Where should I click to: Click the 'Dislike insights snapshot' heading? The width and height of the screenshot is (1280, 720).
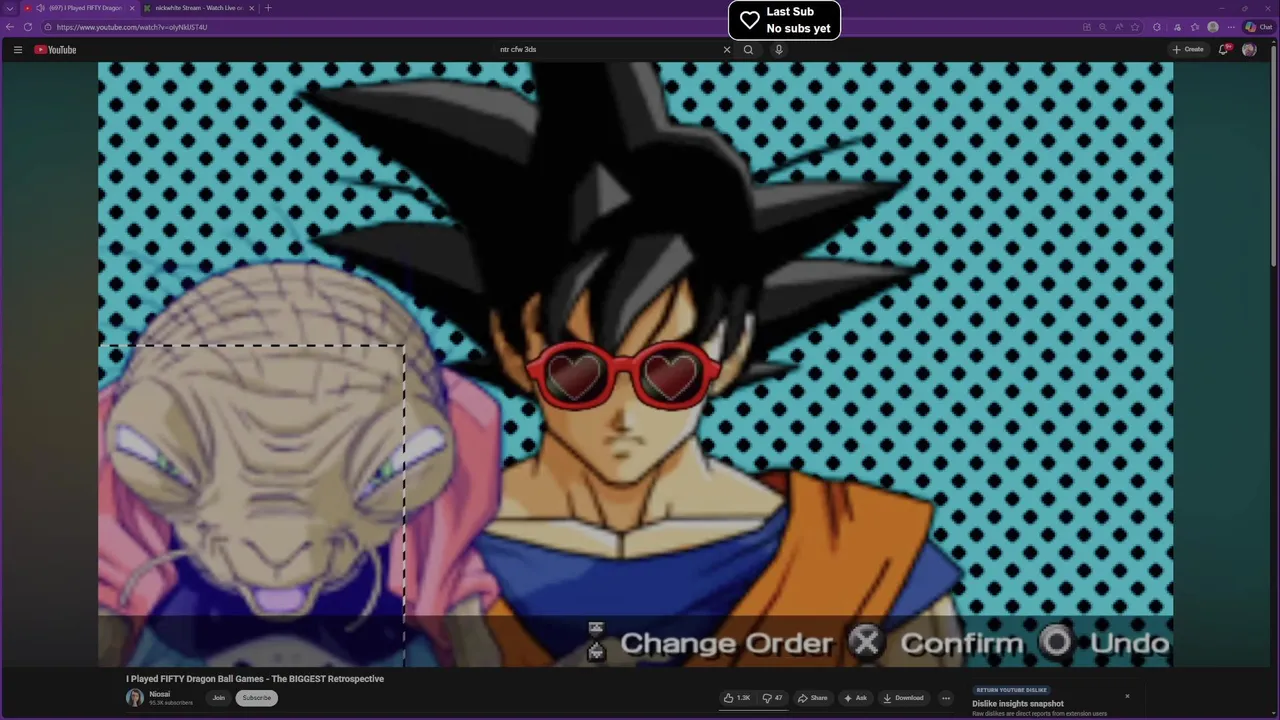1018,704
